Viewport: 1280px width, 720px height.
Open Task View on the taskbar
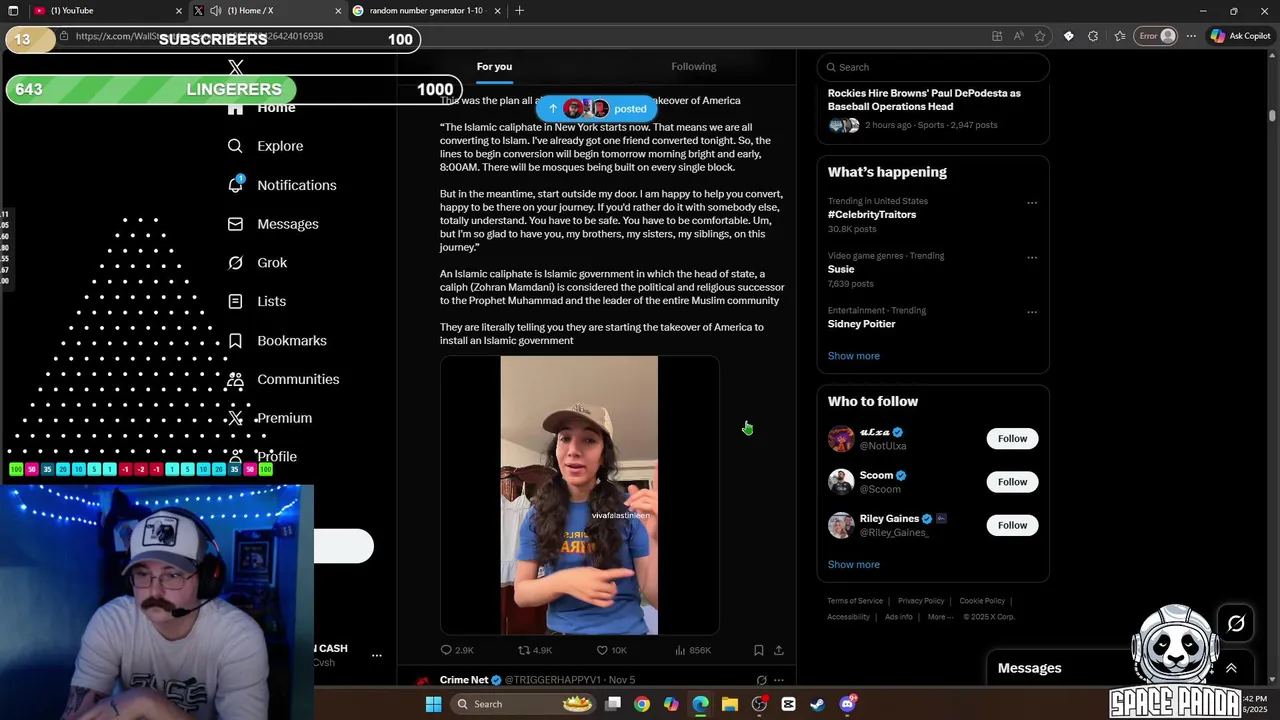coord(613,704)
